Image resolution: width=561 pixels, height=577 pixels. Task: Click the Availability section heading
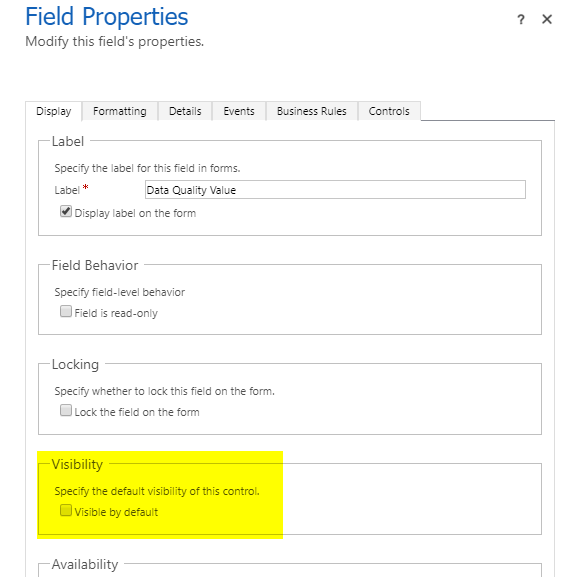coord(85,564)
